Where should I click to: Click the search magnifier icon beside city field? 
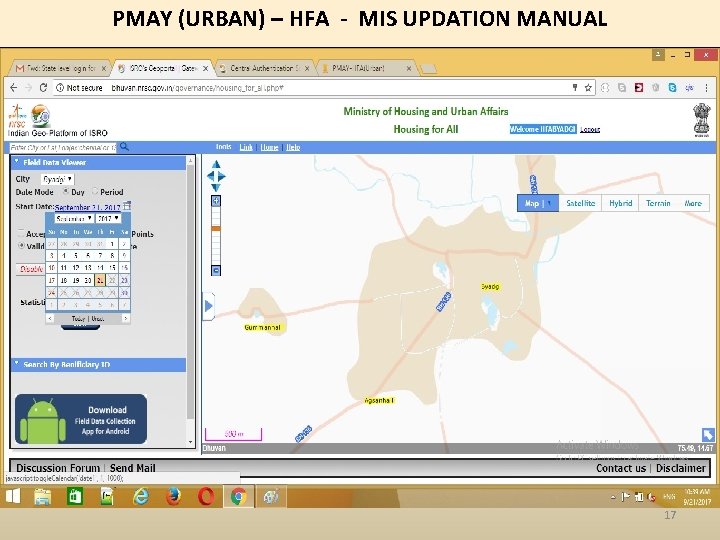[x=124, y=147]
